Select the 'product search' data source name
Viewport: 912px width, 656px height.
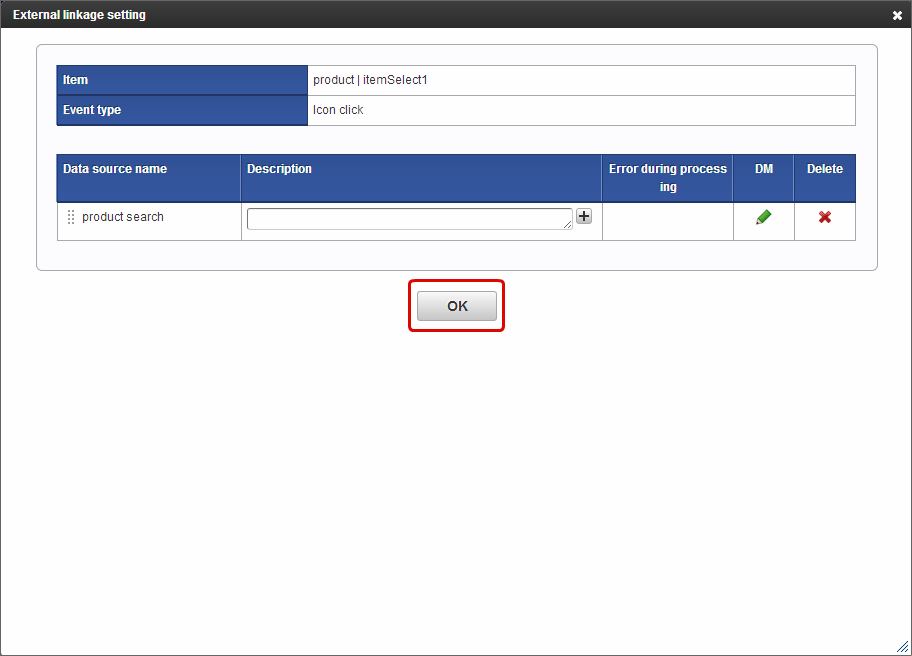click(x=123, y=217)
